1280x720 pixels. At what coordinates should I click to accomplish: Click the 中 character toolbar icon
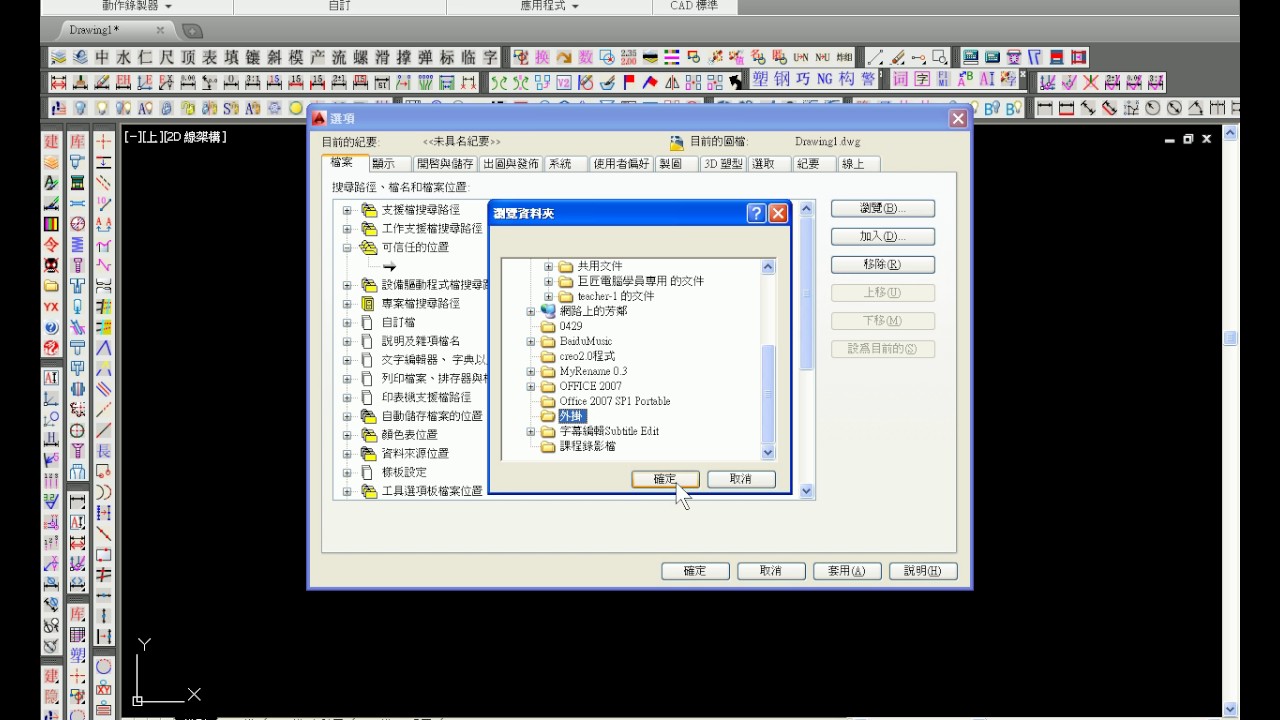pos(102,57)
